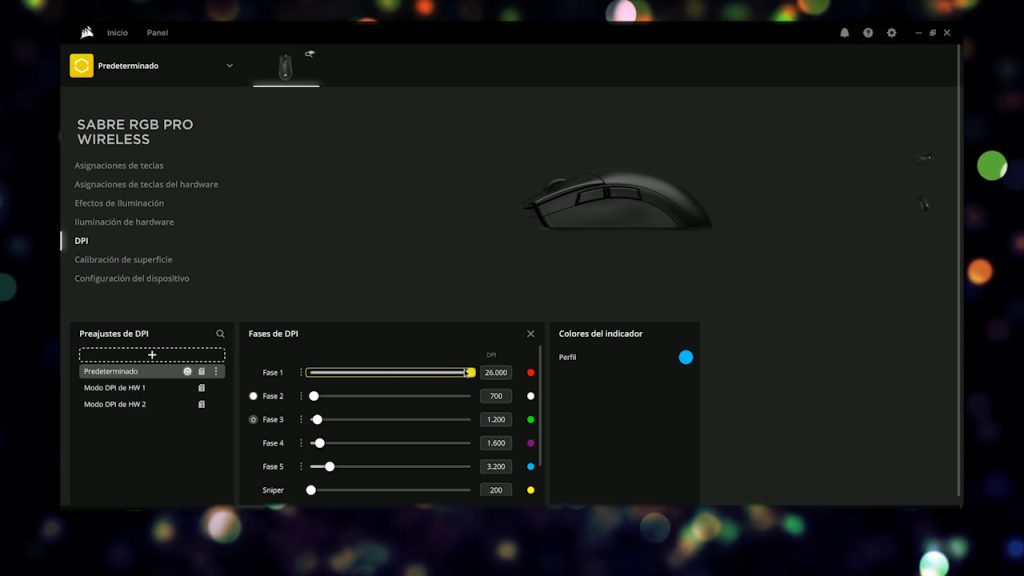
Task: Open the yellow color swatch for Sniper
Action: click(x=530, y=490)
